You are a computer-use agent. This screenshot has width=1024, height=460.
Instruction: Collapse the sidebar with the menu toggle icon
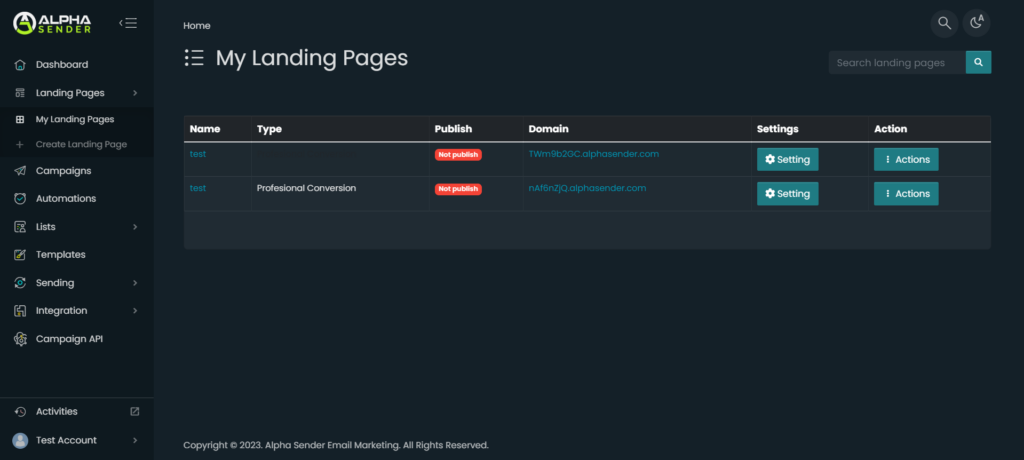[128, 24]
